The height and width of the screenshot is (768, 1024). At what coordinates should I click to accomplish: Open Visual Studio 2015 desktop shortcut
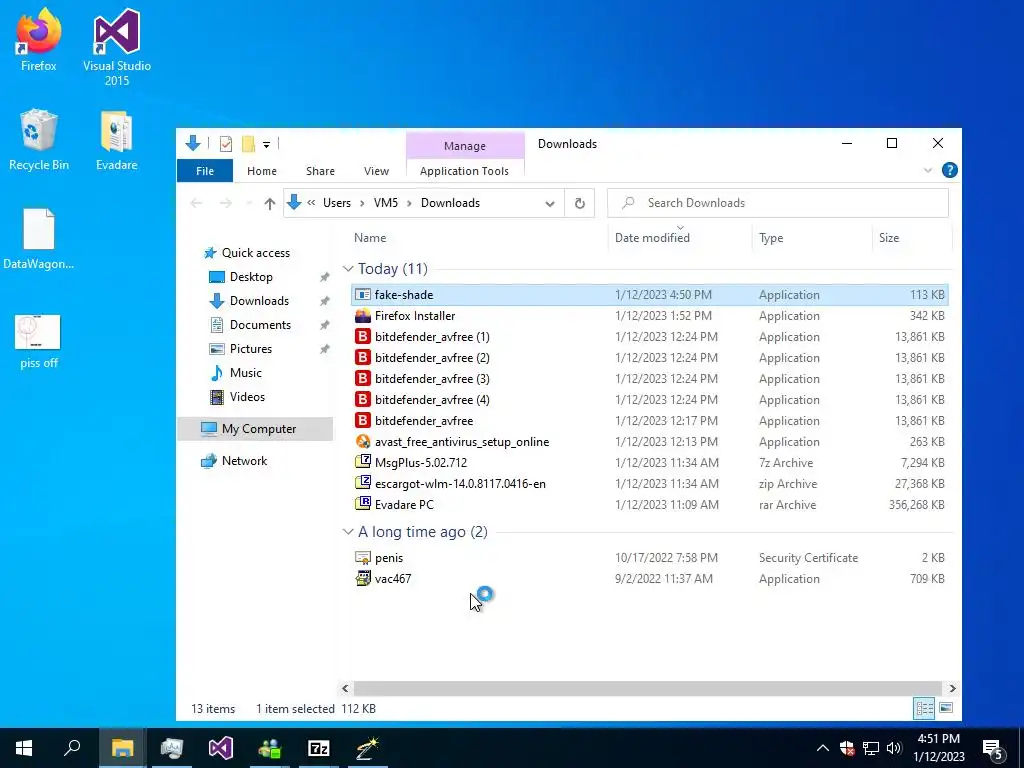117,47
